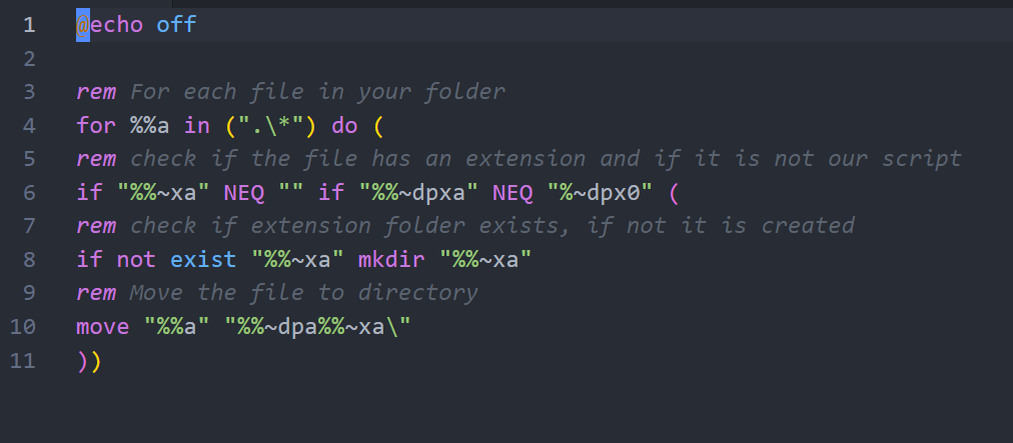Click line number 10 in the gutter
The height and width of the screenshot is (443, 1013).
point(23,327)
